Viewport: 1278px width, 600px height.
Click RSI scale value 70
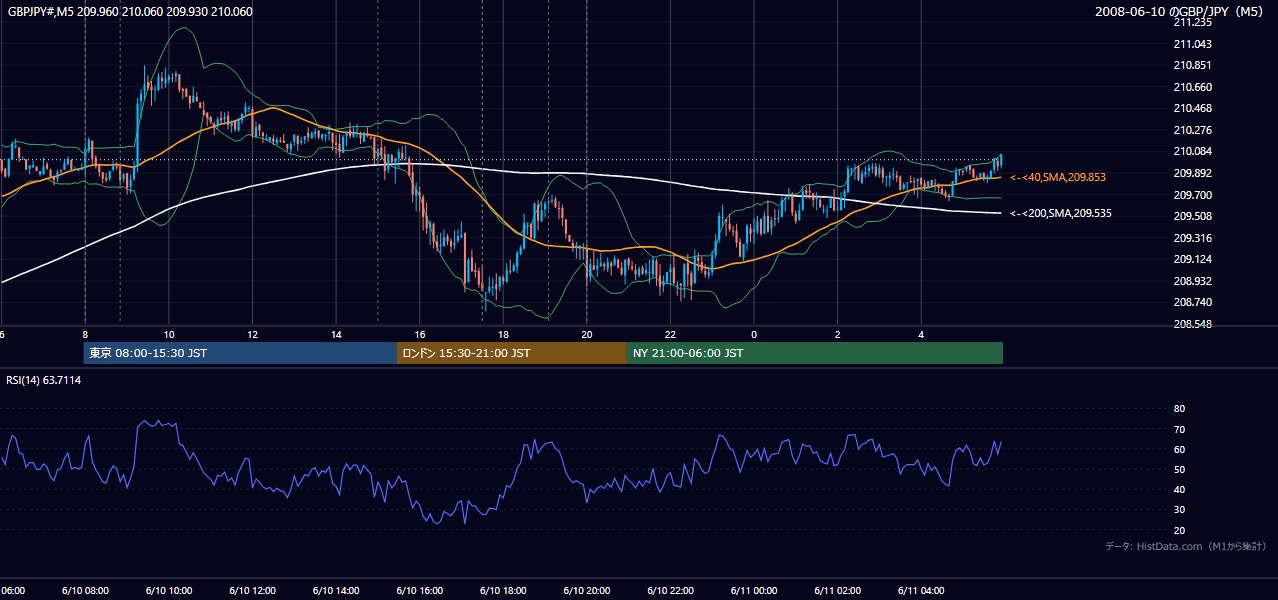[1179, 429]
